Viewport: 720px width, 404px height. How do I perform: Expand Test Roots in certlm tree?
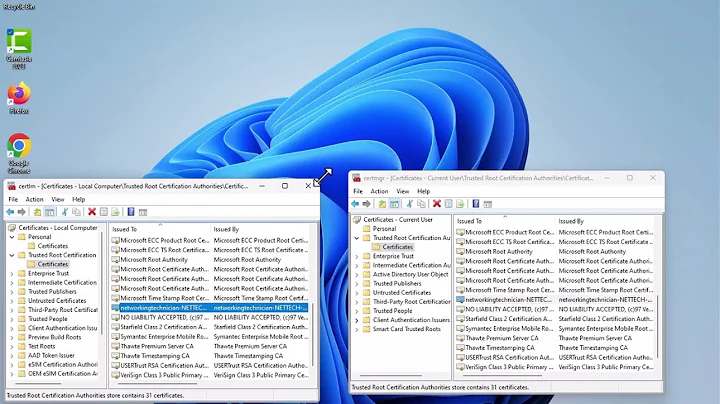[12, 346]
